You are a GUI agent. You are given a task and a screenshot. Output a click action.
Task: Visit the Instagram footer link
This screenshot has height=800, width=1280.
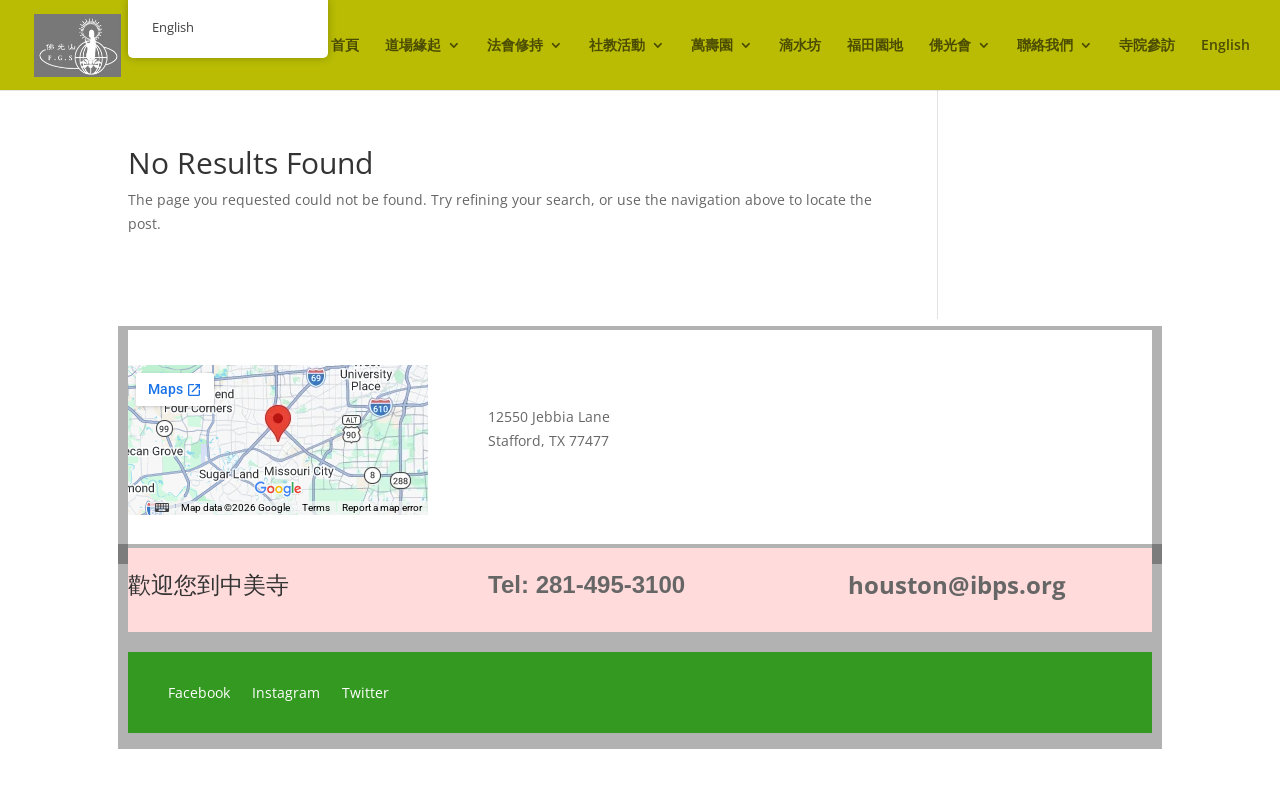tap(286, 693)
